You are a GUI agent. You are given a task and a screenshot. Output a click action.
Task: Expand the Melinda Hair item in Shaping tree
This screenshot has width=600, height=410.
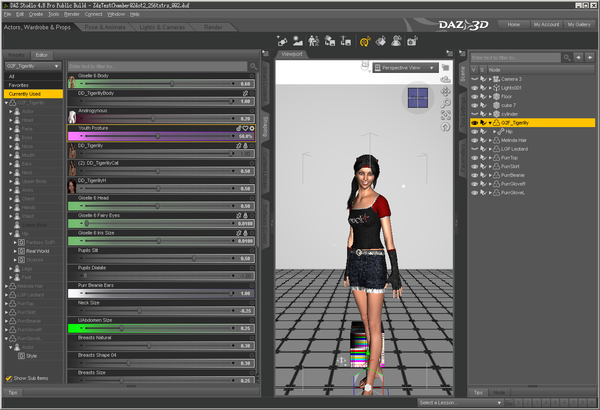tap(6, 286)
